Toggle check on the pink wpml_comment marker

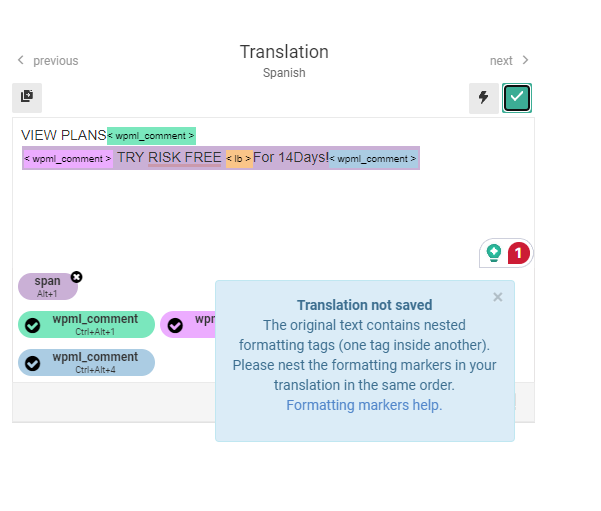(175, 325)
